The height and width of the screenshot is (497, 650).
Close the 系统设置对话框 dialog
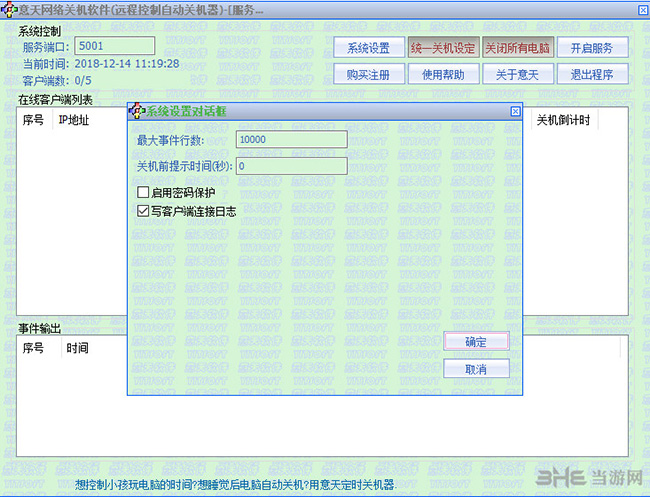[x=515, y=111]
